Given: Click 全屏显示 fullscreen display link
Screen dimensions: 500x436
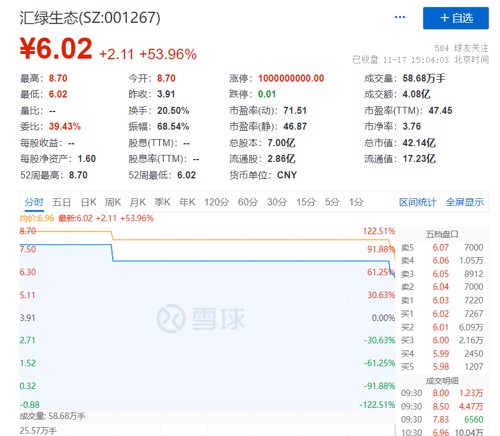Looking at the screenshot, I should (x=465, y=202).
